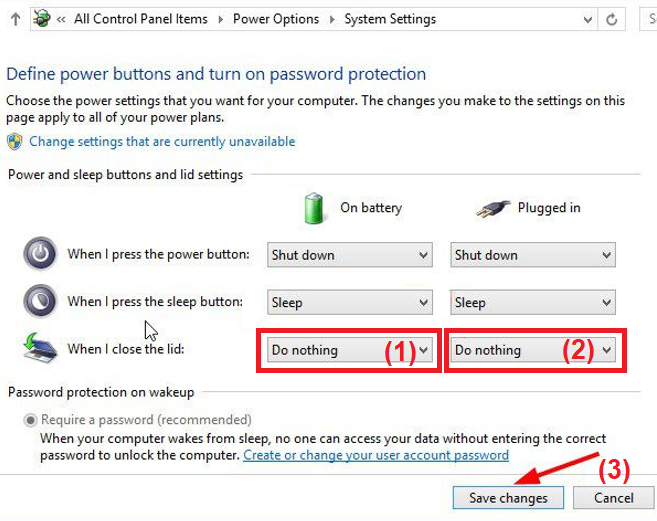Go to Power Options breadcrumb
This screenshot has width=657, height=521.
[x=276, y=19]
